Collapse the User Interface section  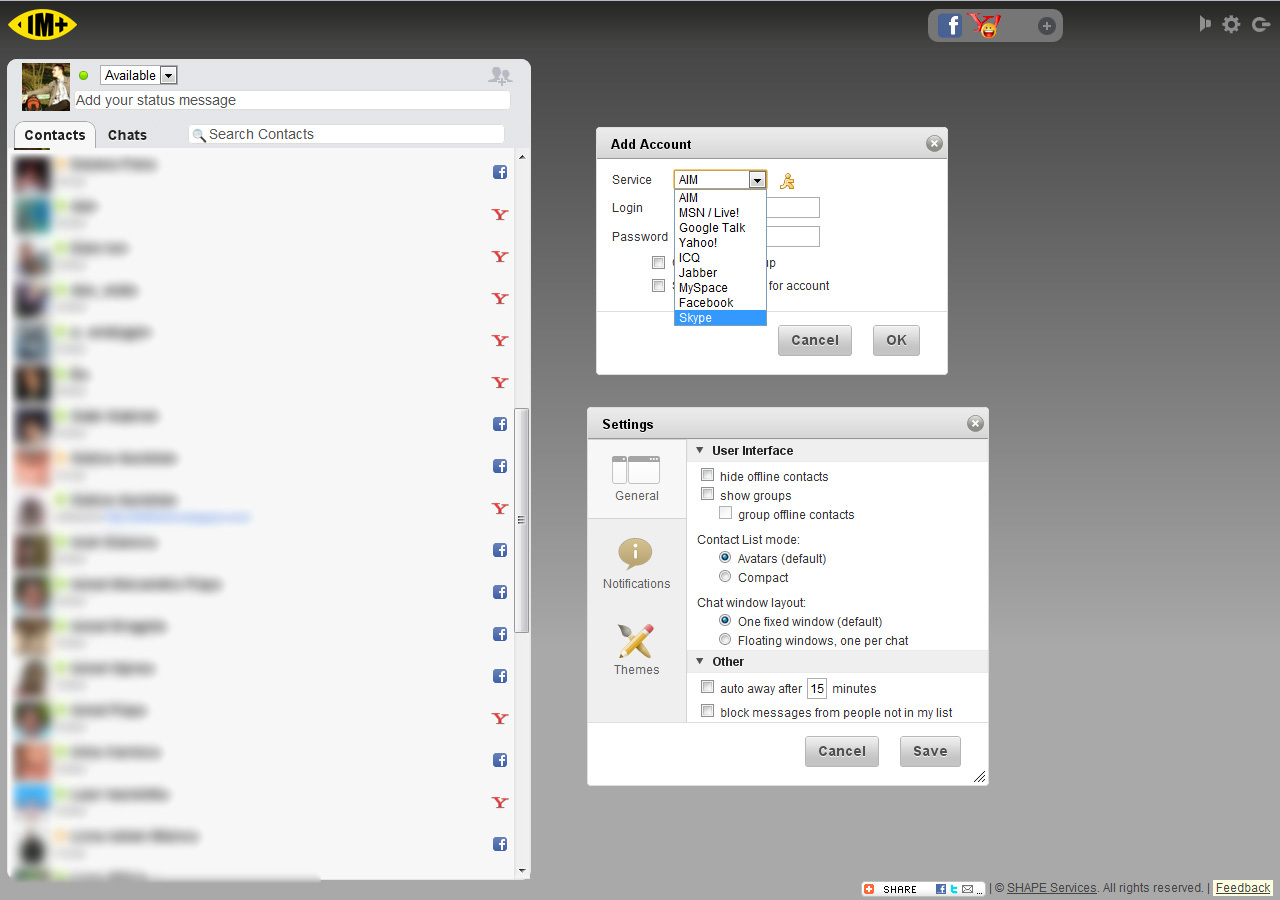click(700, 451)
